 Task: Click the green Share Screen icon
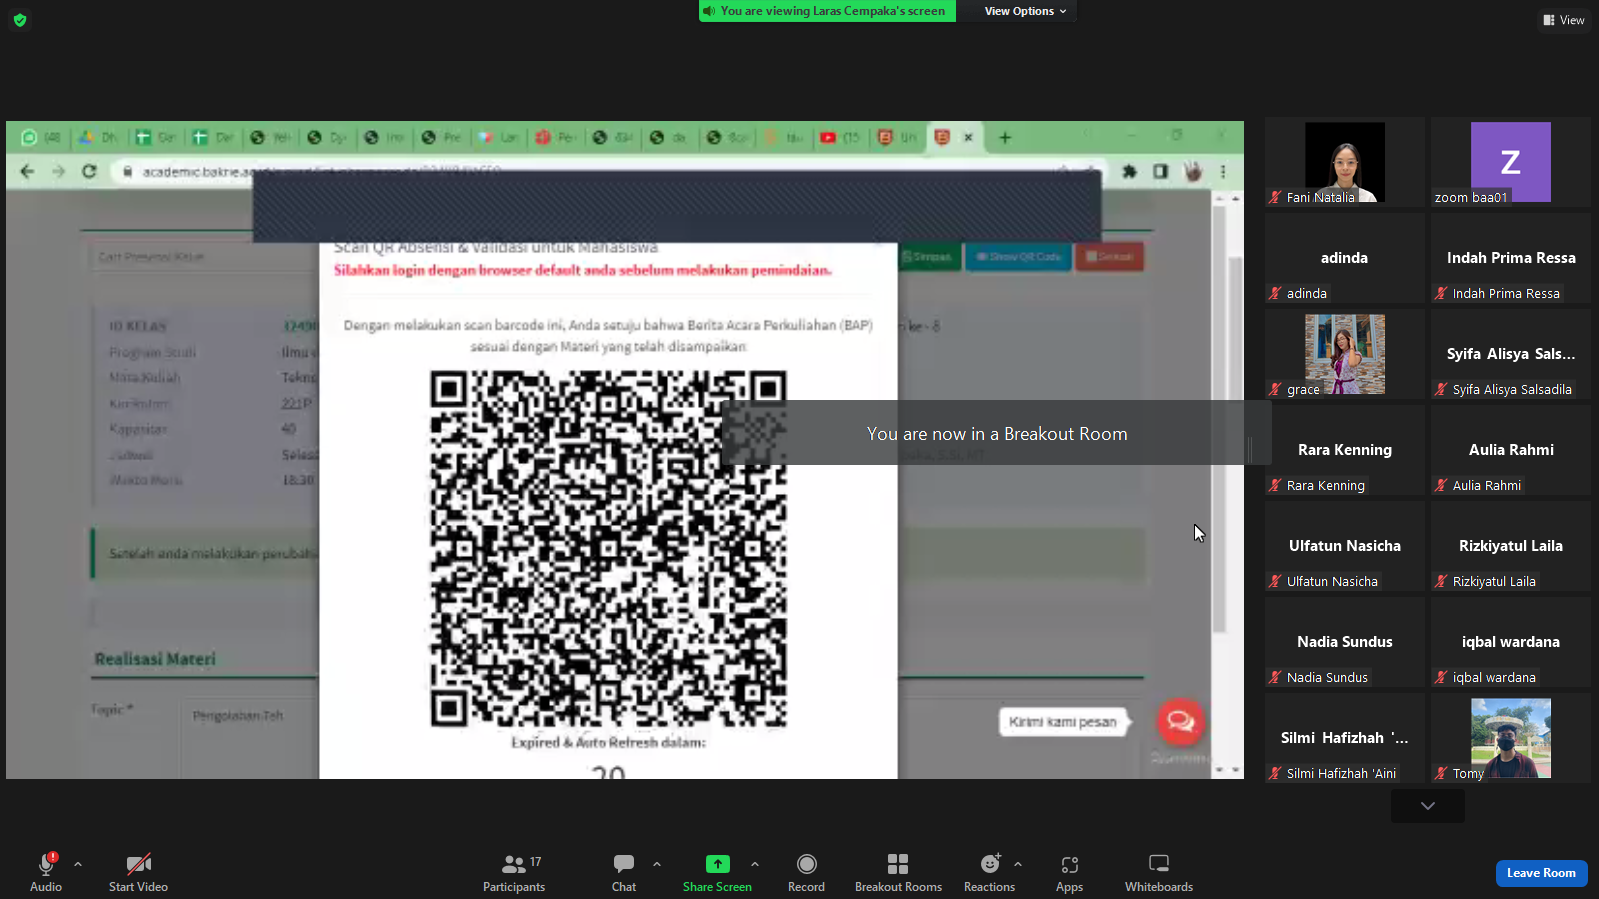tap(717, 864)
